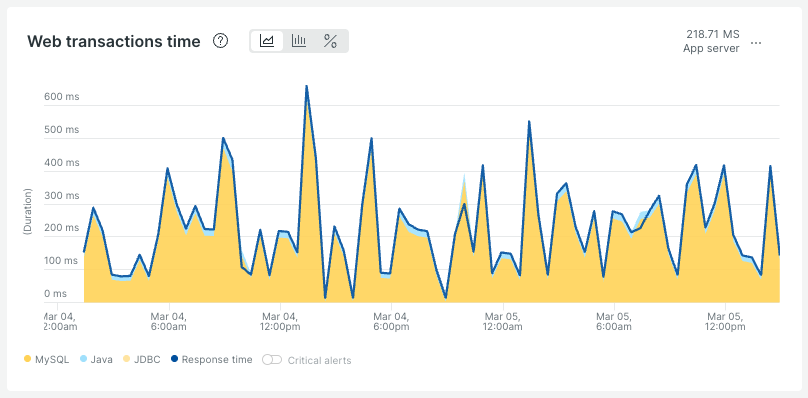
Task: Click the 218.71 MS value
Action: coord(713,35)
